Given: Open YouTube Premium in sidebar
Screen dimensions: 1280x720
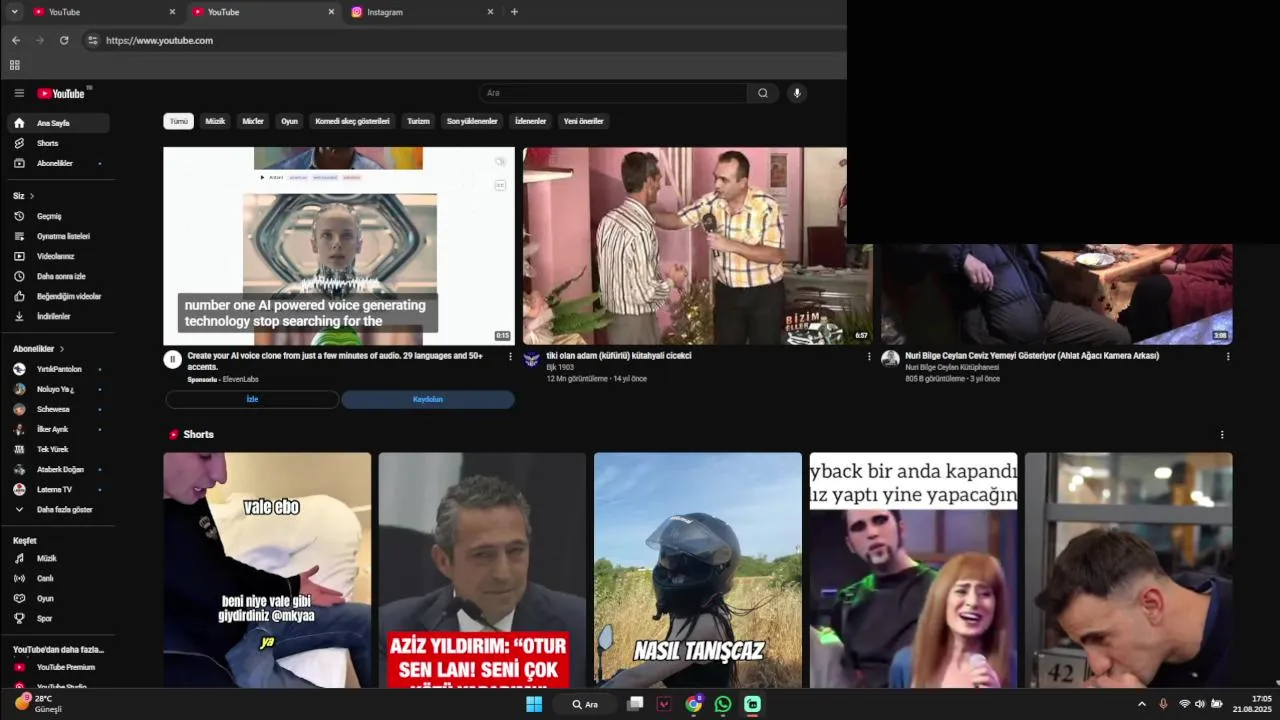Looking at the screenshot, I should point(58,667).
